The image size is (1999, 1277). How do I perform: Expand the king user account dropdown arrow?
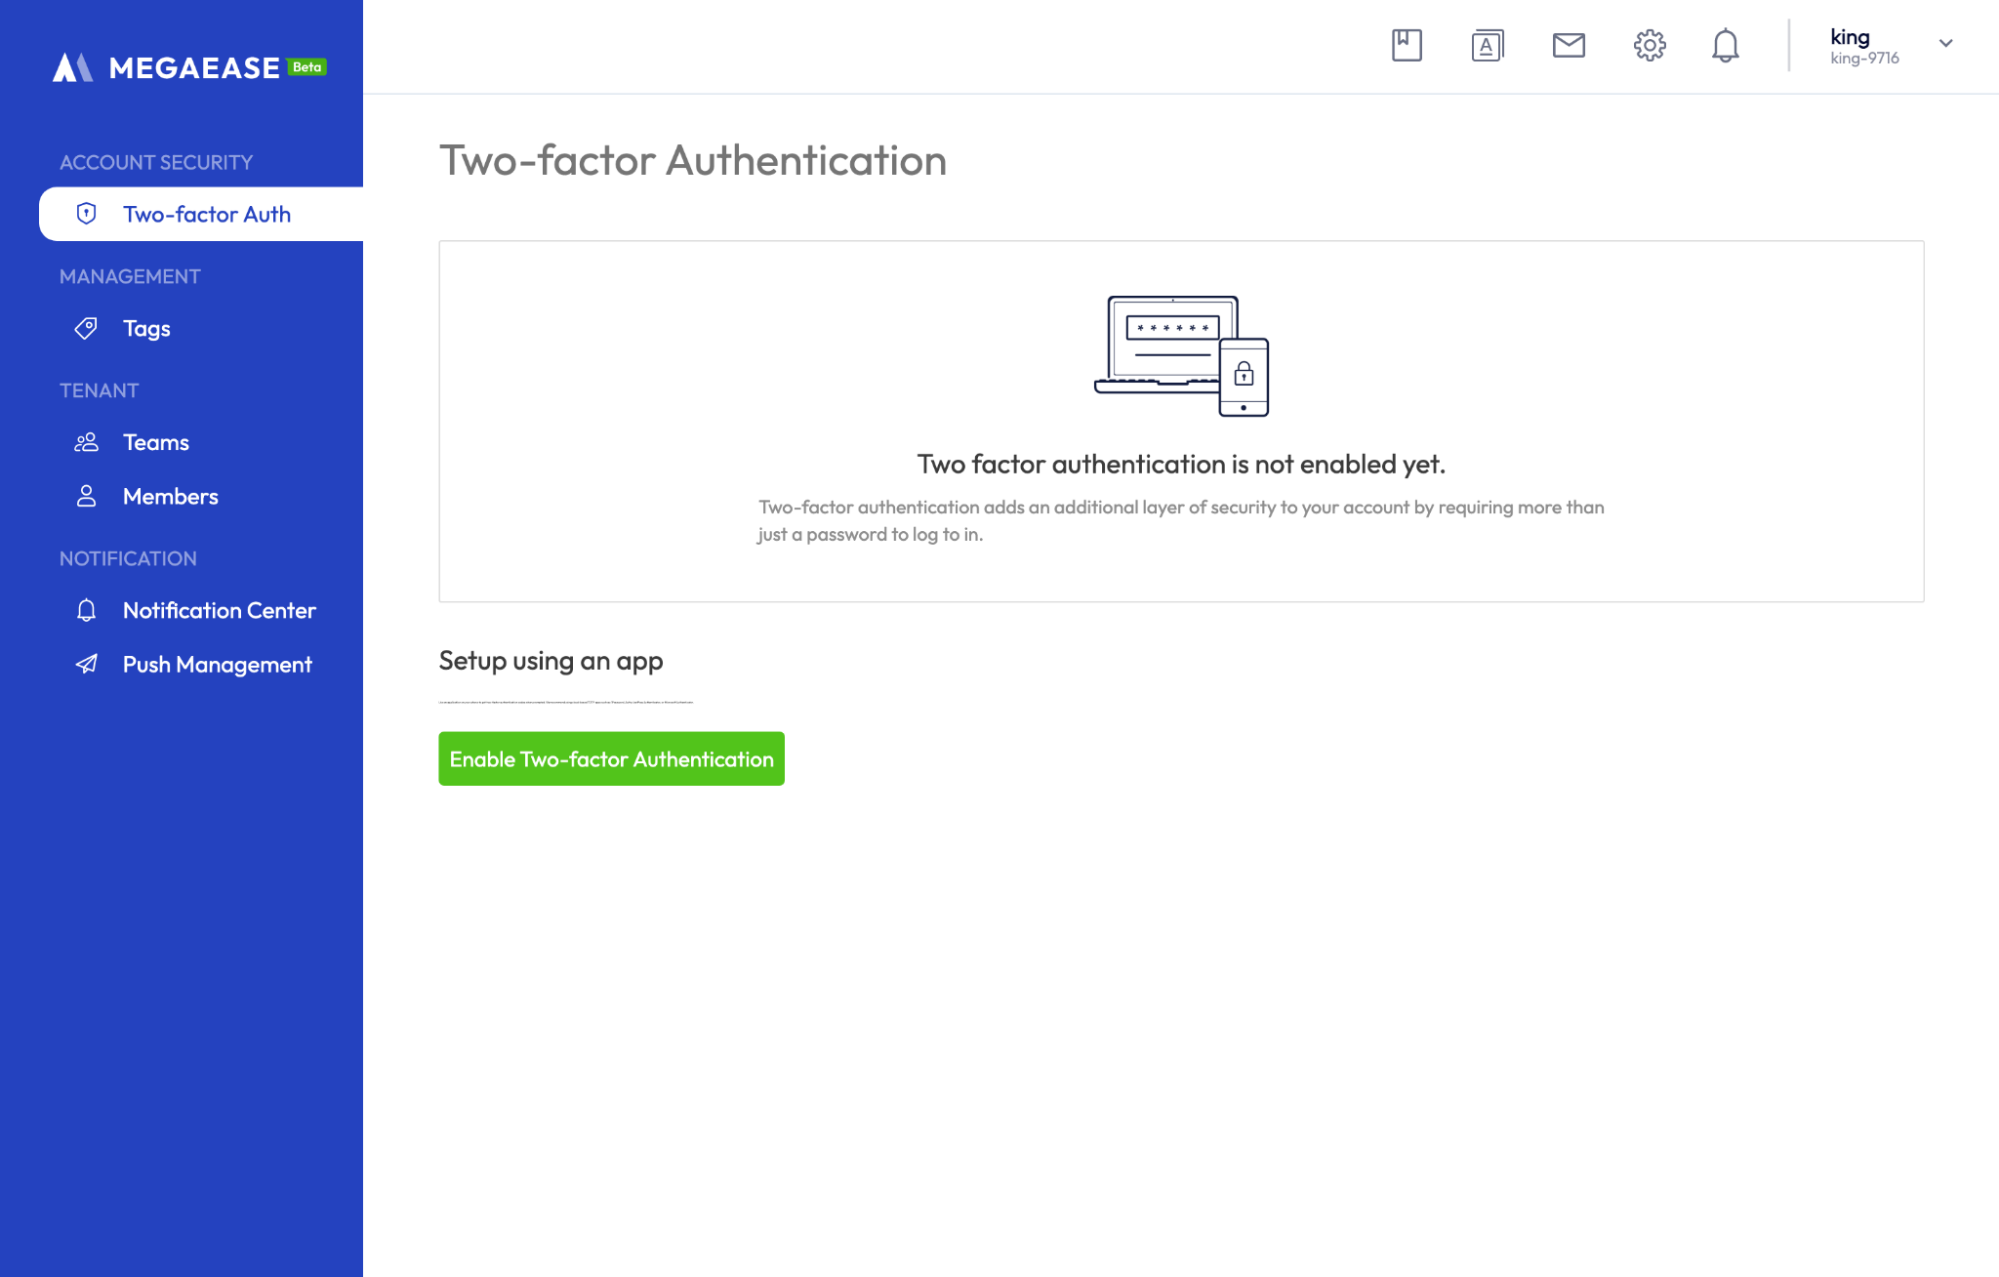(1945, 43)
